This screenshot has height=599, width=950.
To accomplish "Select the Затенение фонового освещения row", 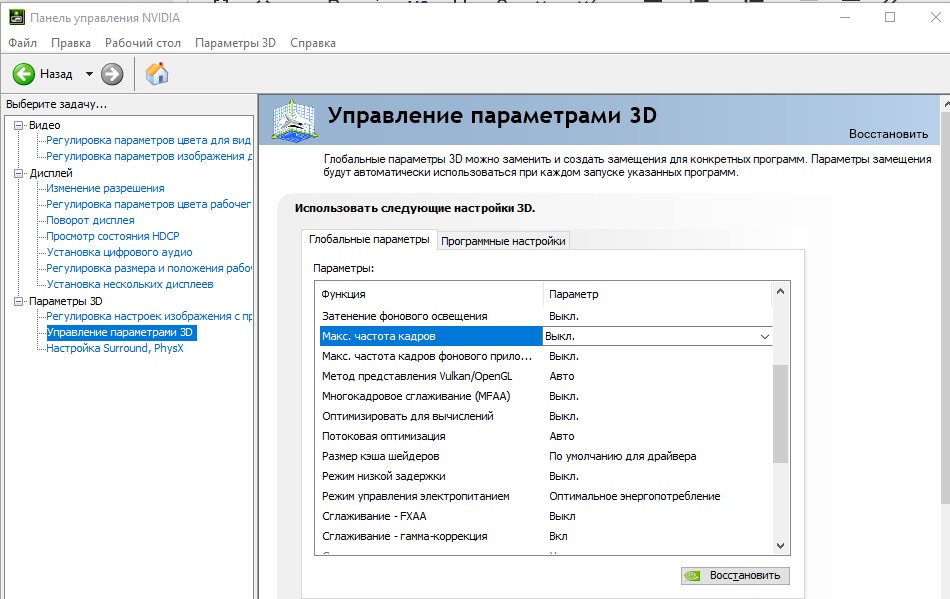I will 545,316.
